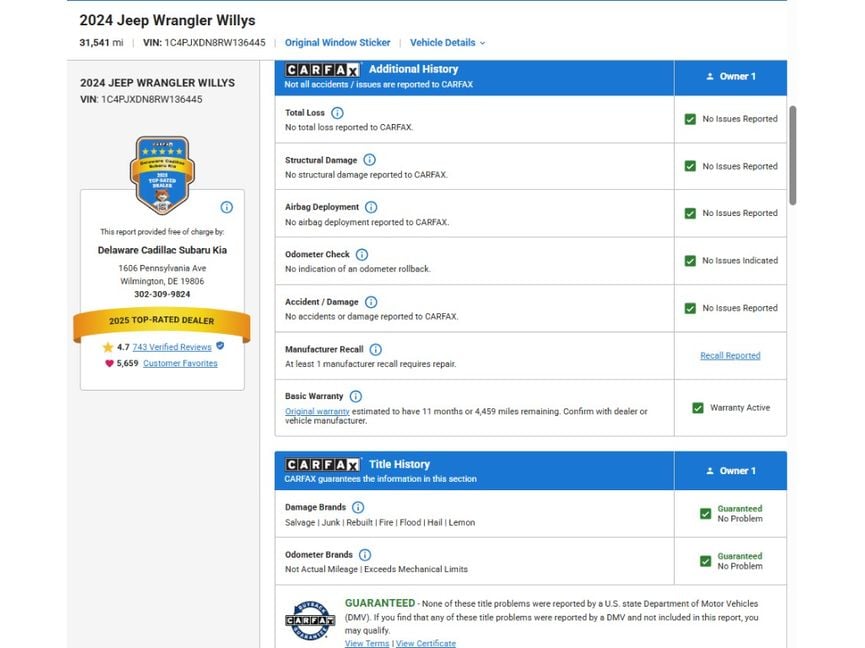Viewport: 865px width, 648px height.
Task: Click the Total Loss green checkmark
Action: coord(690,119)
